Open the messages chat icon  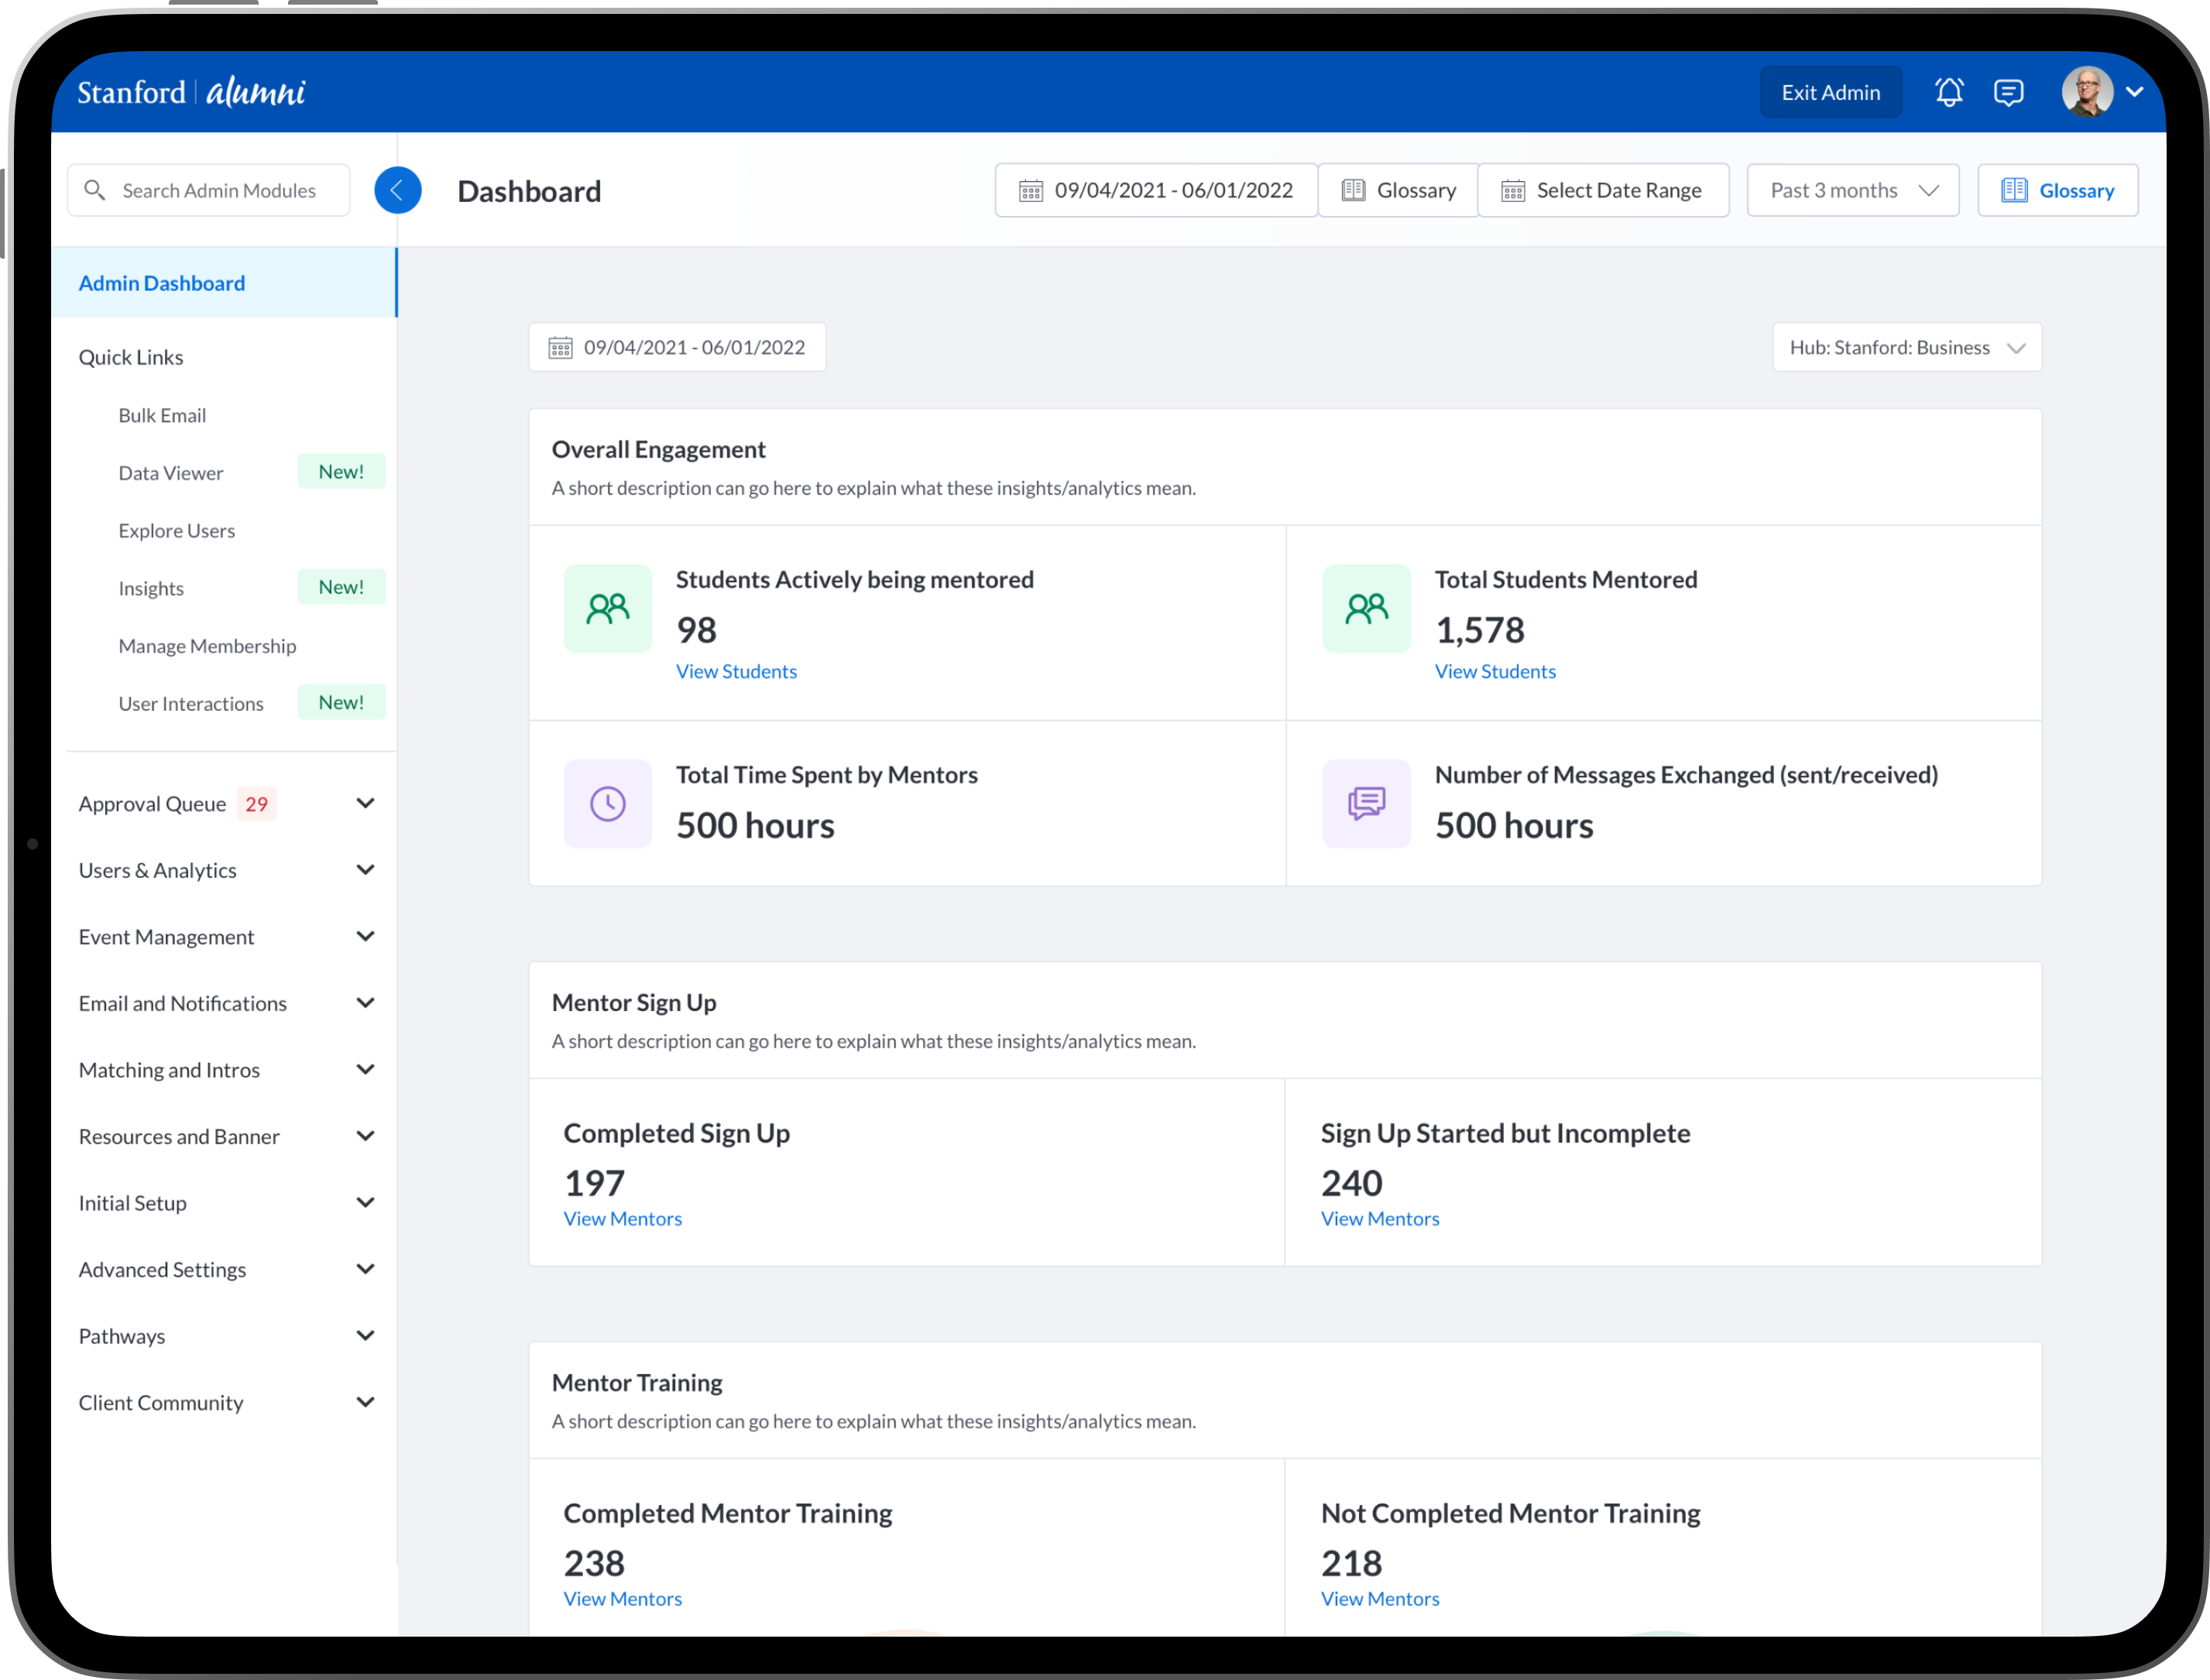tap(2008, 92)
